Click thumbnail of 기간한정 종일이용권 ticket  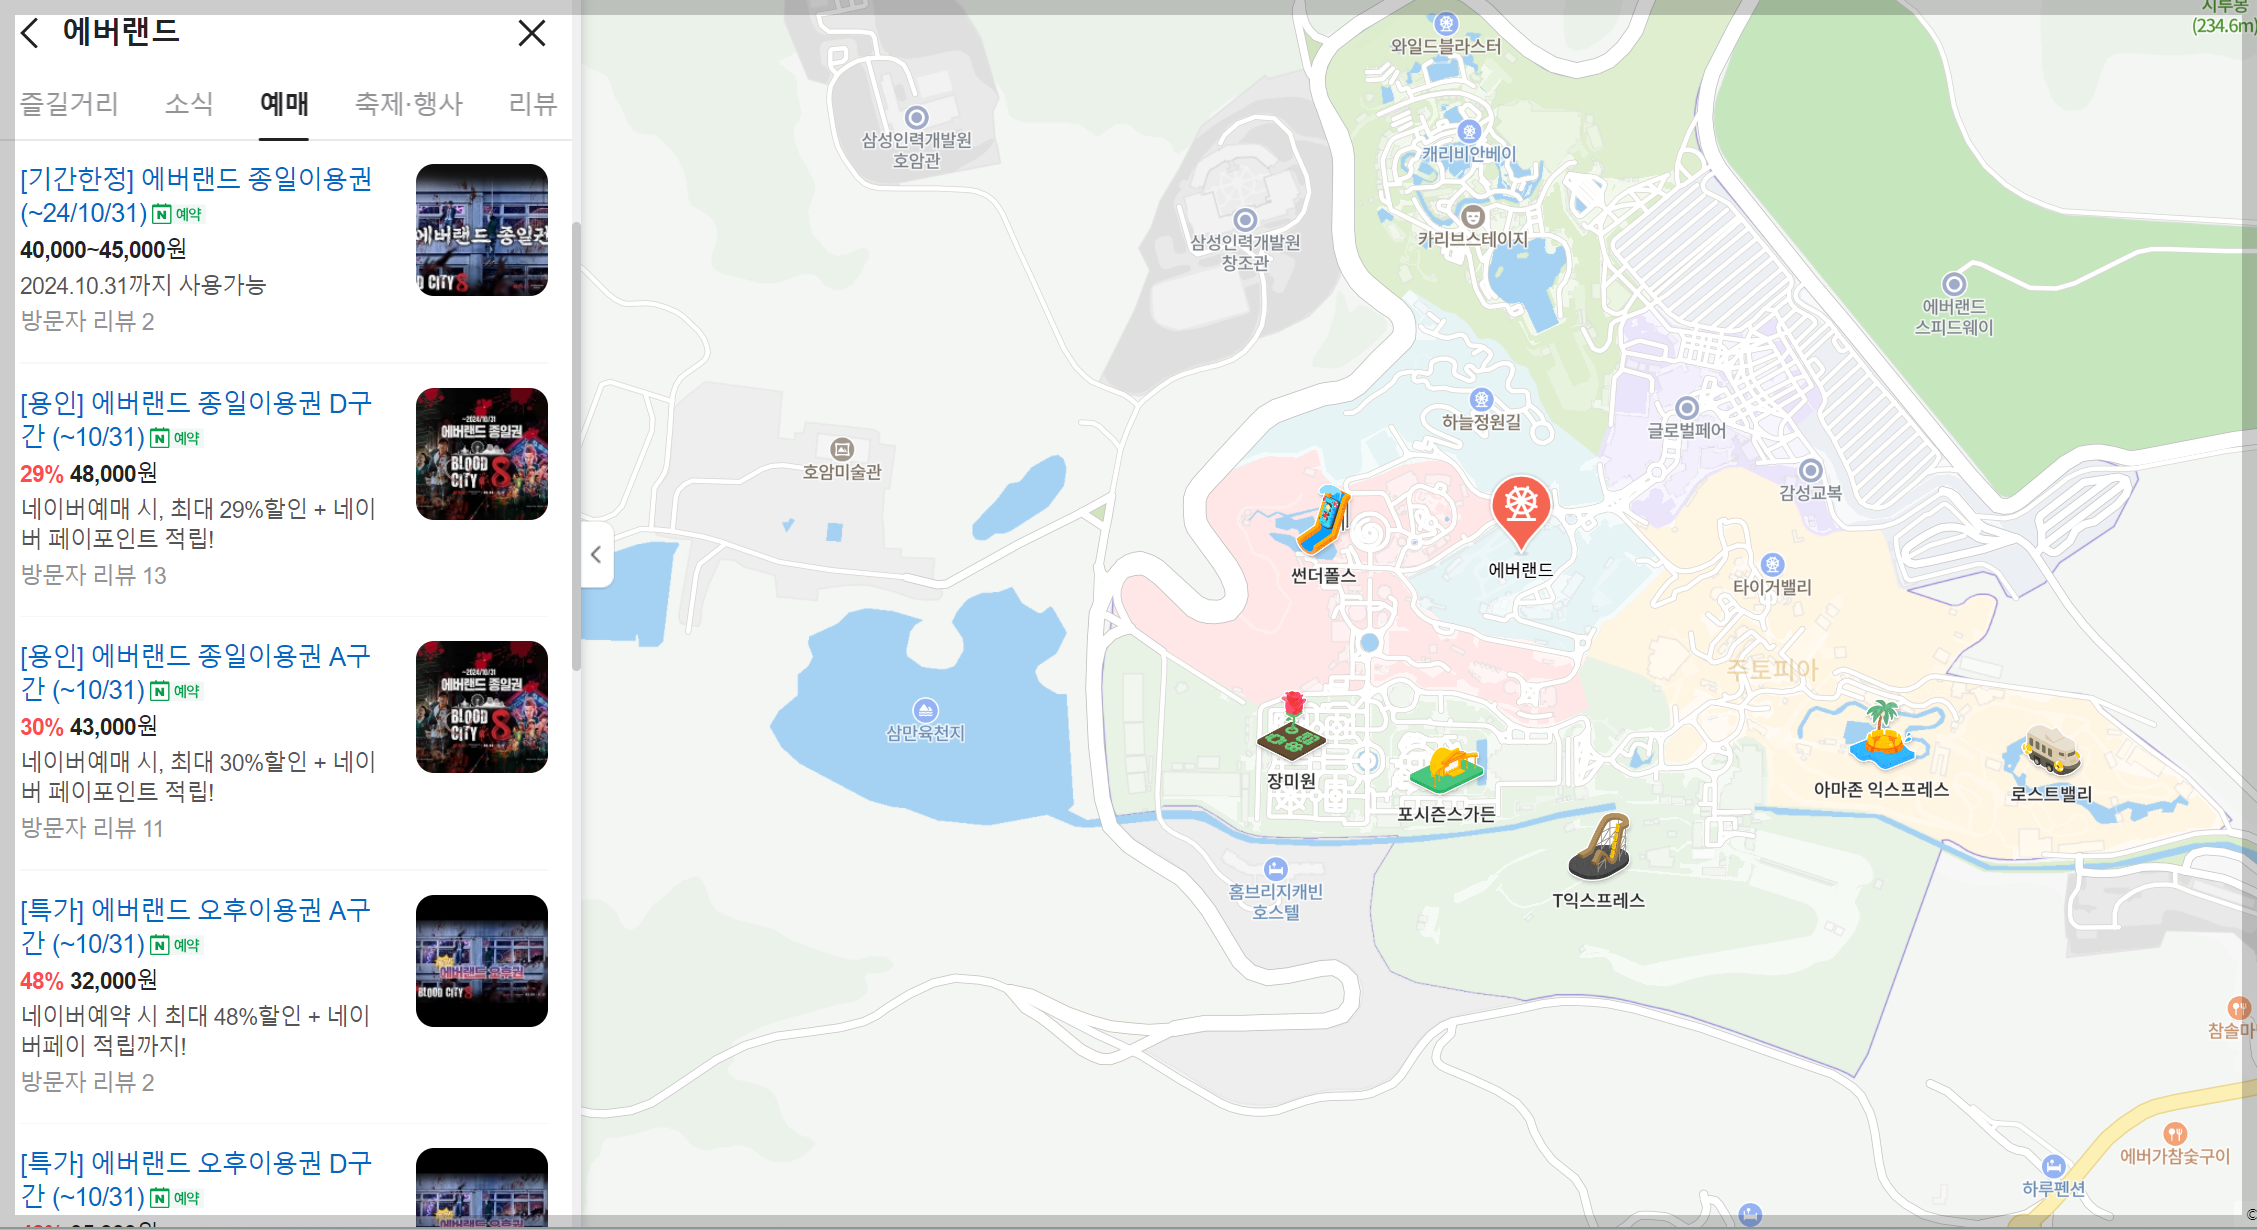point(482,230)
